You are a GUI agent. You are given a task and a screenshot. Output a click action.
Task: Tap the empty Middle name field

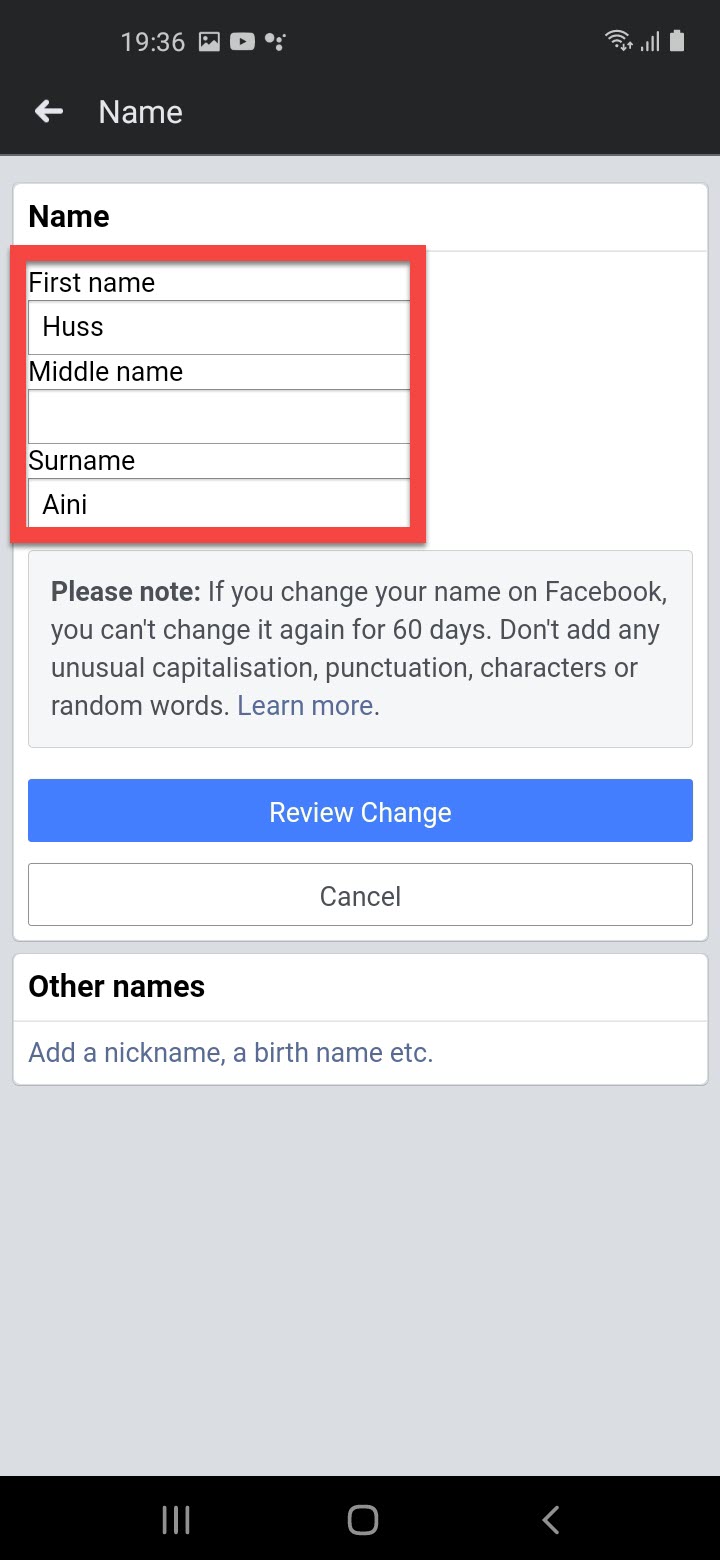pos(218,416)
